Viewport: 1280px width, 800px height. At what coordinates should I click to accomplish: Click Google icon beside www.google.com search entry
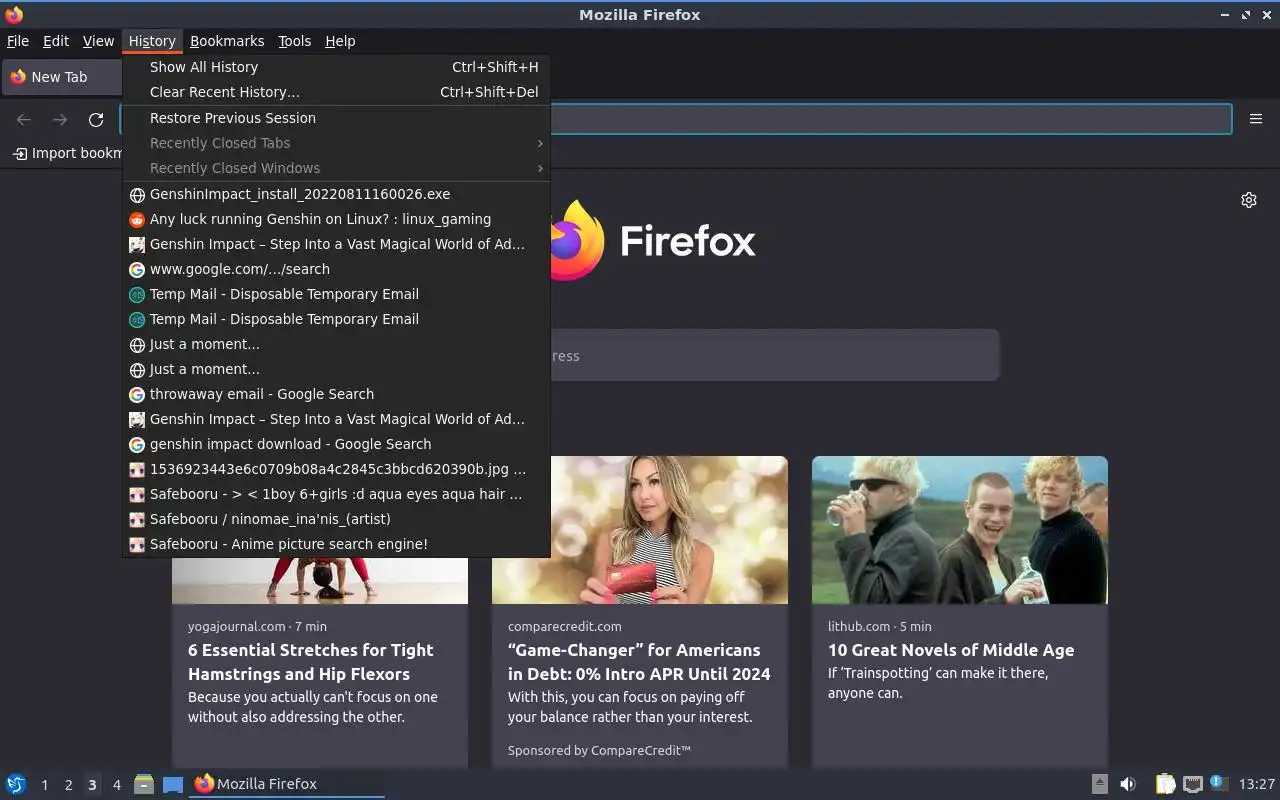pos(138,269)
